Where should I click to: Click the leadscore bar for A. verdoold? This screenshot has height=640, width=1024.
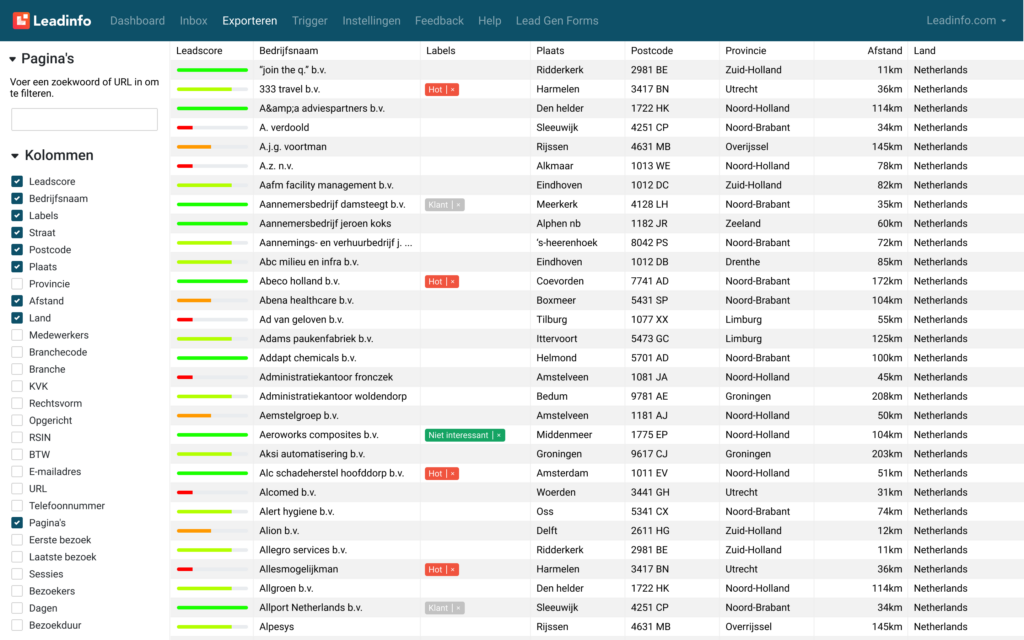(x=212, y=128)
